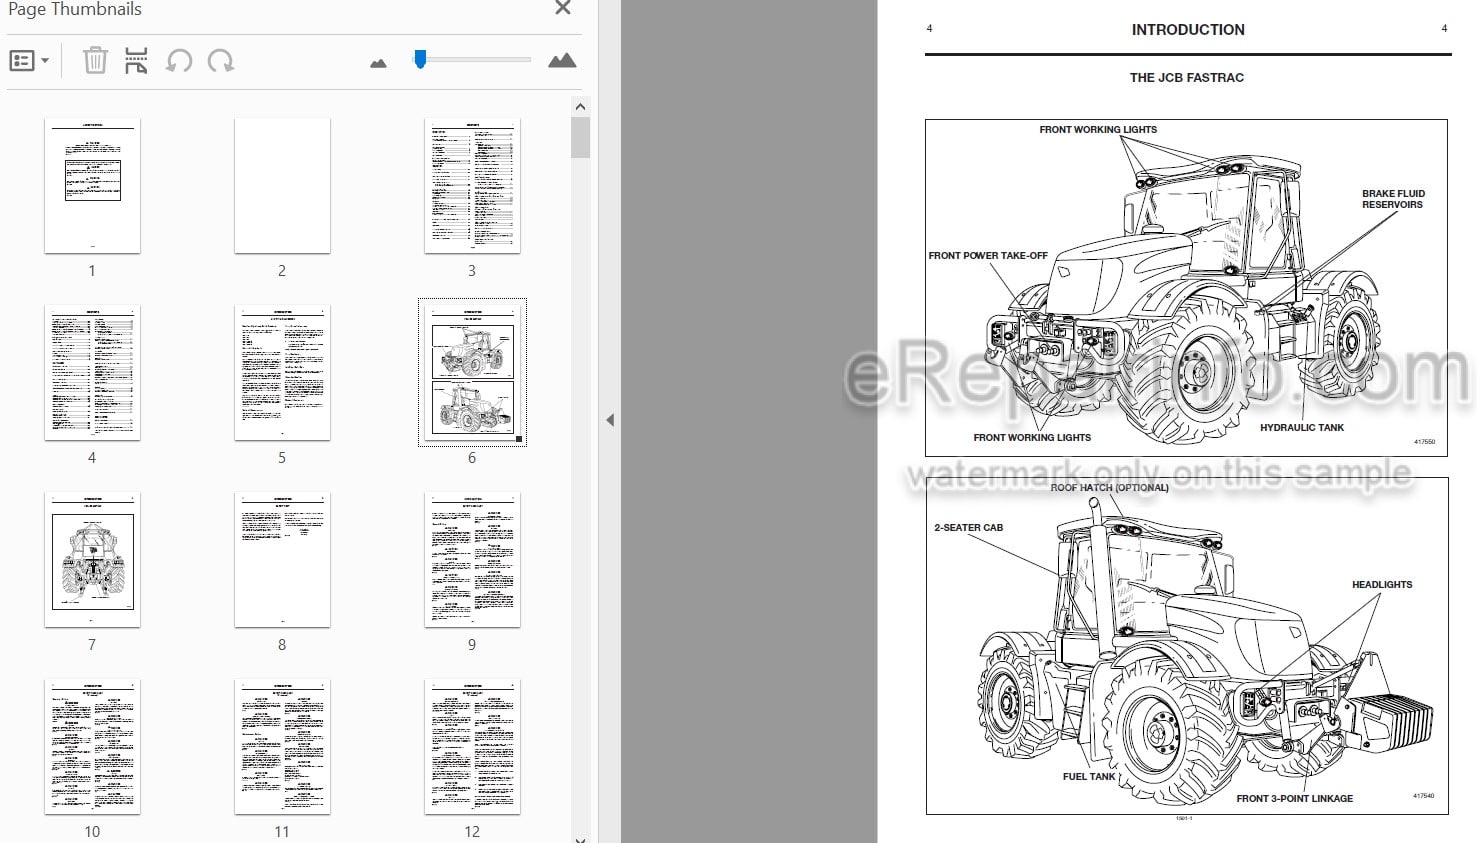Click page number label 6 under thumbnail
This screenshot has height=843, width=1477.
tap(472, 458)
